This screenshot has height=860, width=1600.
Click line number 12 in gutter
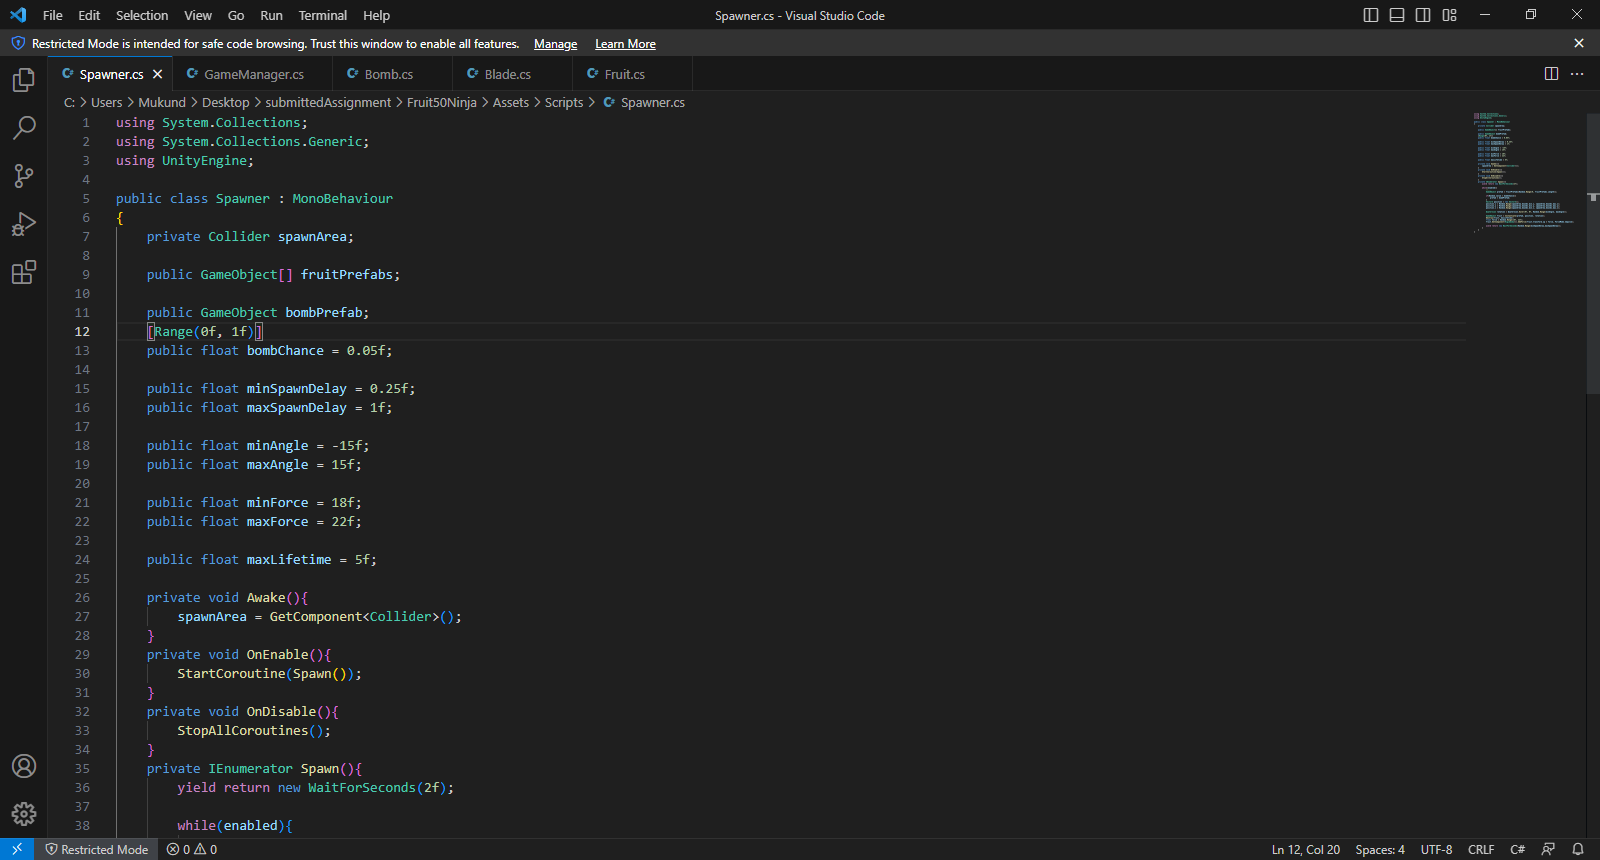coord(82,332)
